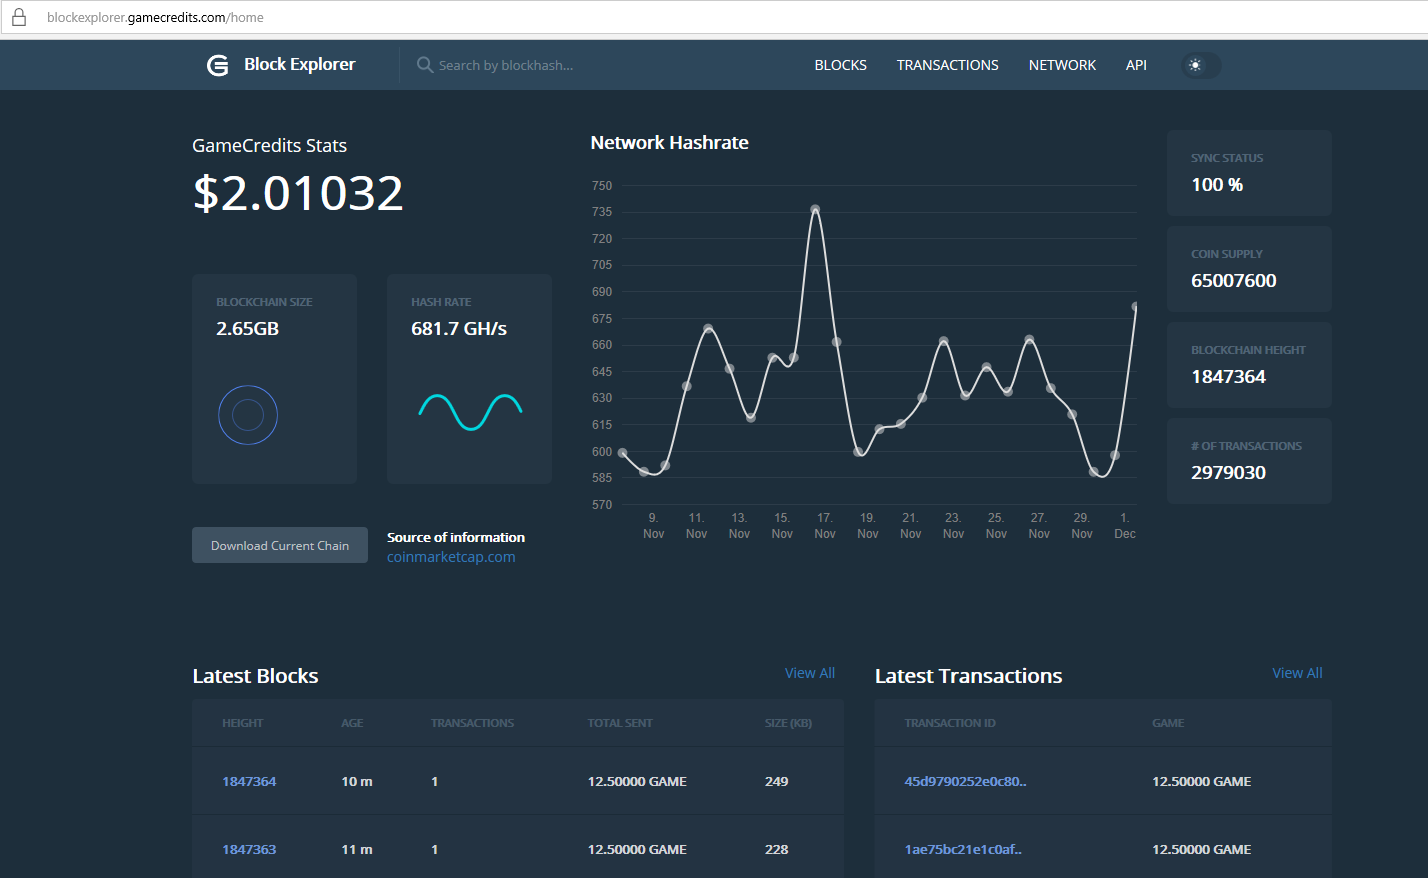Screen dimensions: 1428x878
Task: Click the blue blockchain size circle icon
Action: (x=248, y=415)
